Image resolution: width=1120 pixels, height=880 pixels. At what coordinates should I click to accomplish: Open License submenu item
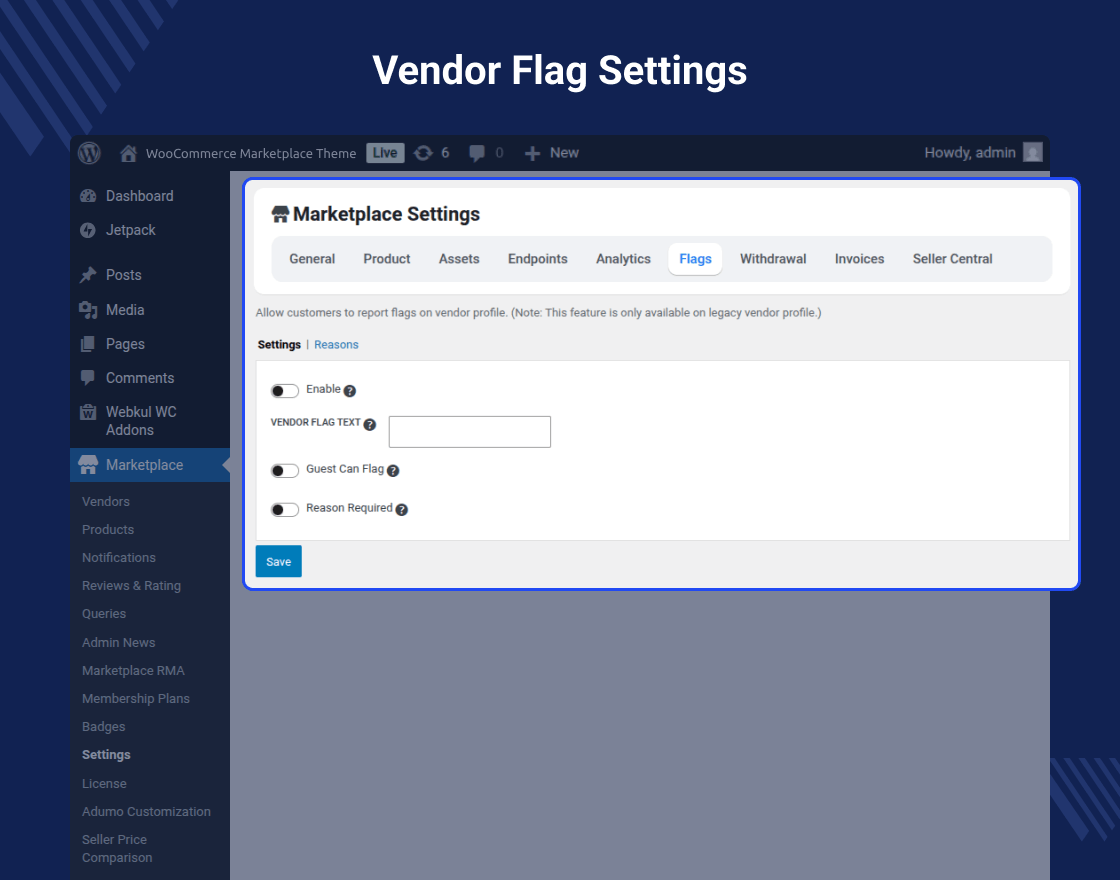(x=104, y=784)
